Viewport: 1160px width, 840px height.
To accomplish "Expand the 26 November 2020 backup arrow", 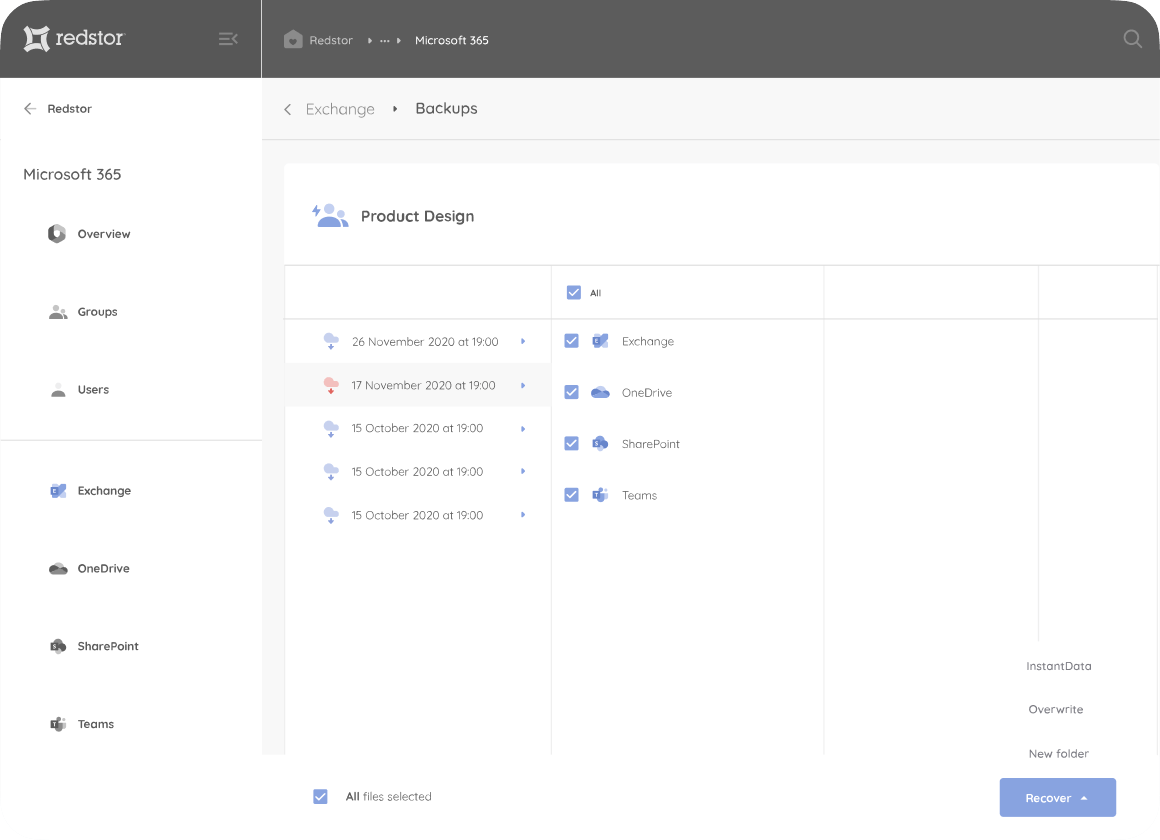I will pos(523,341).
